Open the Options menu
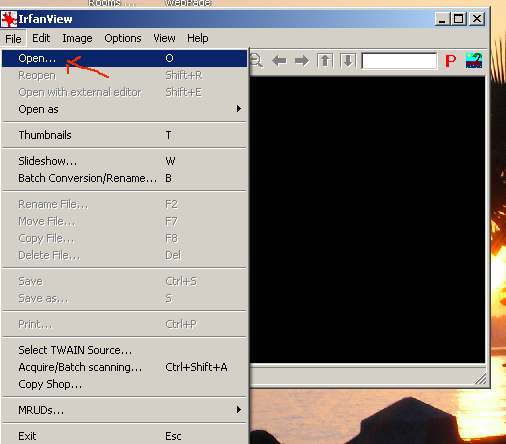 pos(123,38)
